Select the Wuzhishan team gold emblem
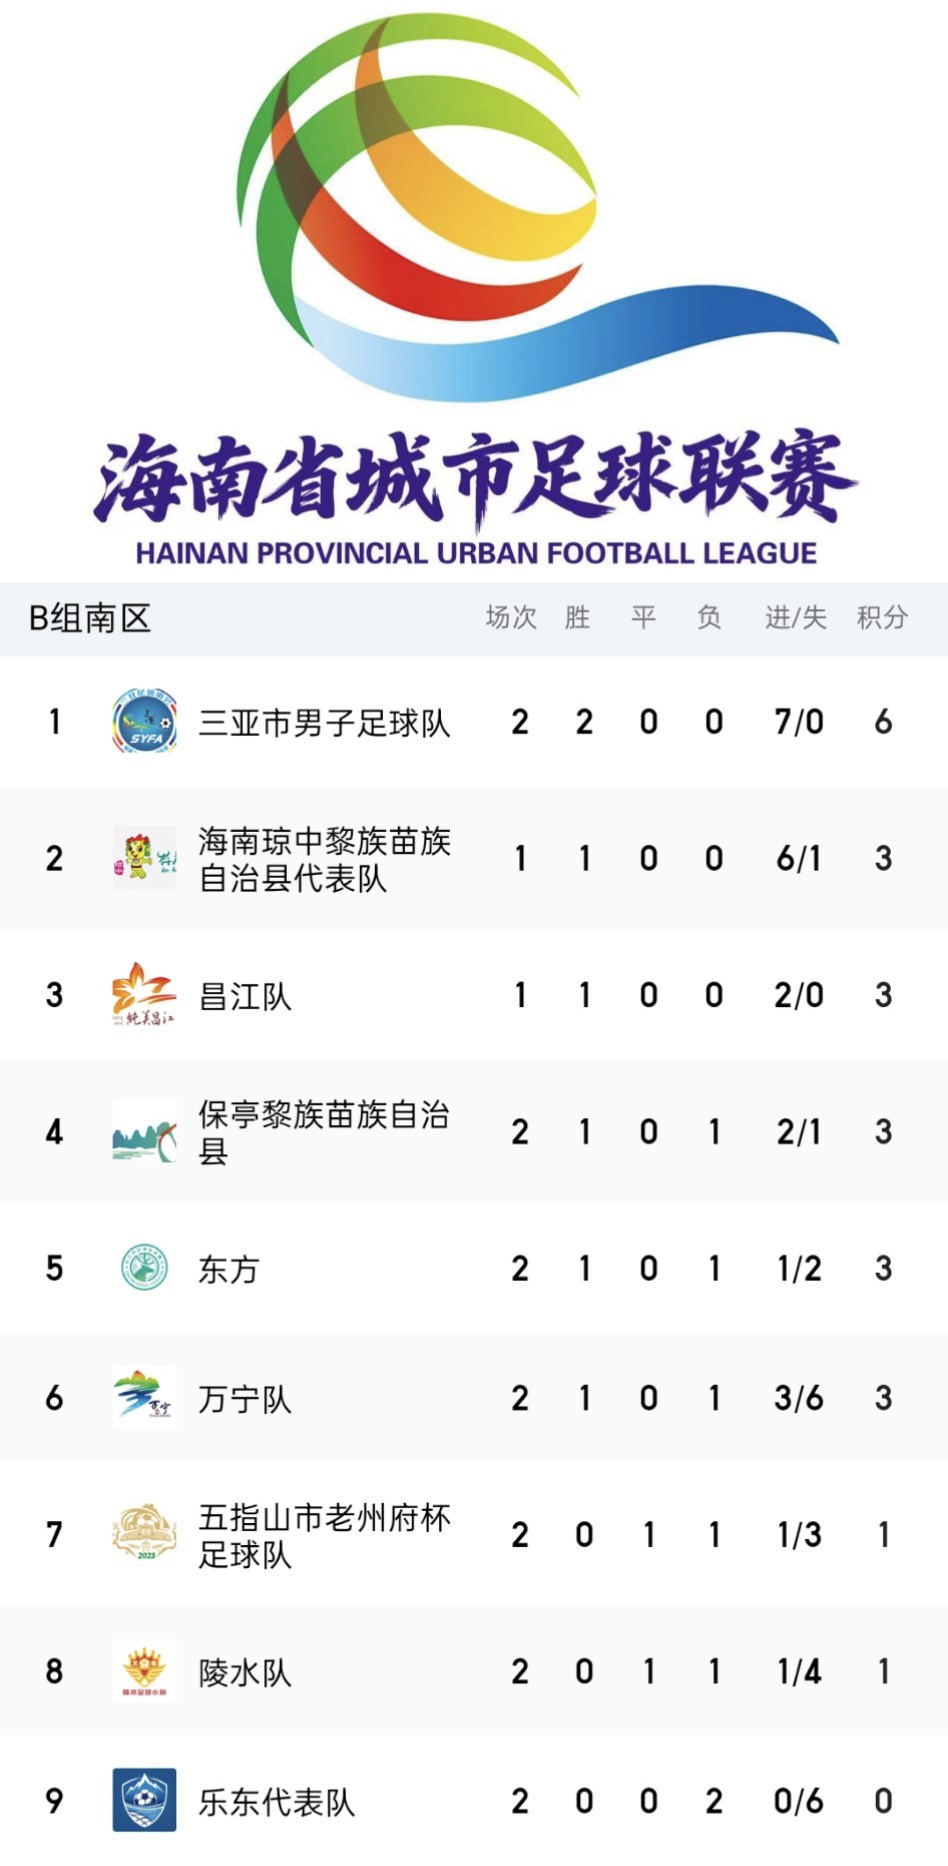948x1866 pixels. coord(144,1533)
